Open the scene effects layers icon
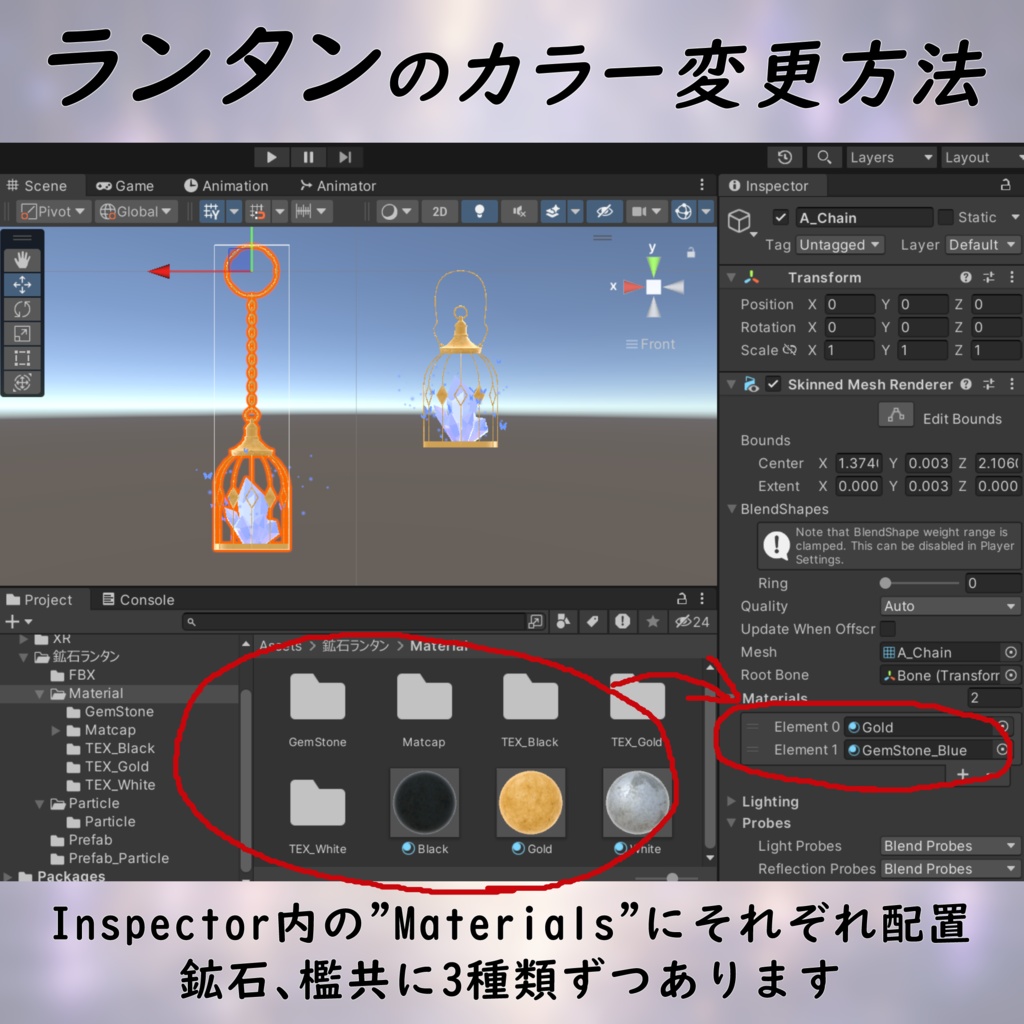 (x=553, y=212)
